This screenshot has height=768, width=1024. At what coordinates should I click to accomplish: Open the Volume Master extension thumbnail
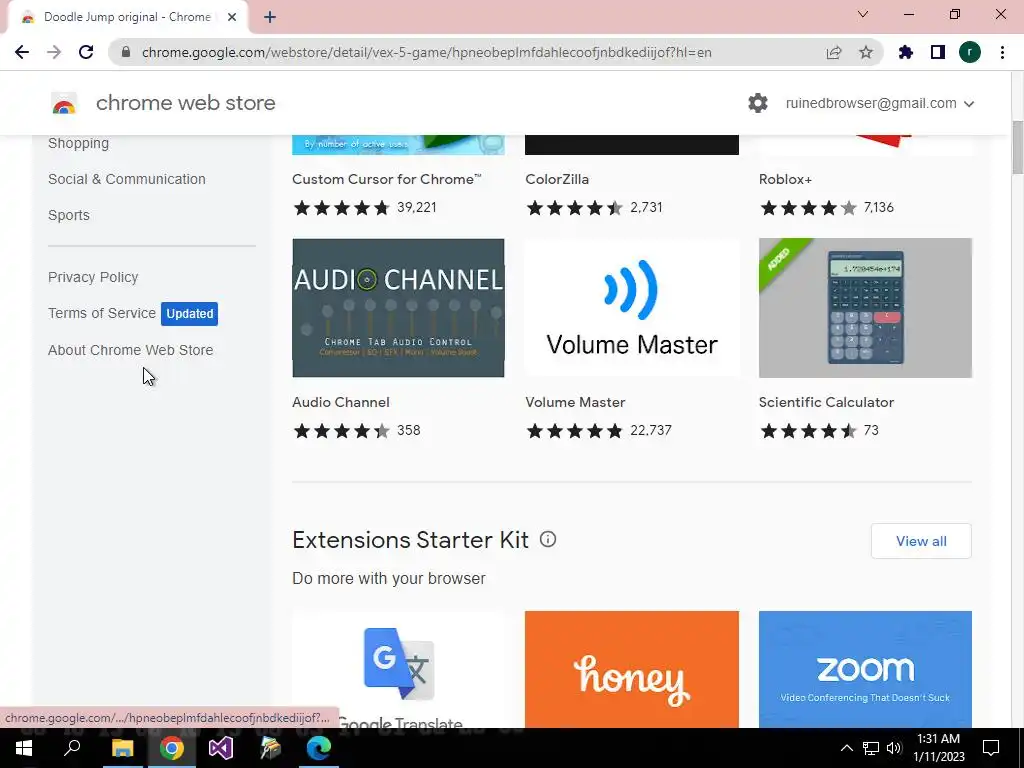(x=632, y=308)
